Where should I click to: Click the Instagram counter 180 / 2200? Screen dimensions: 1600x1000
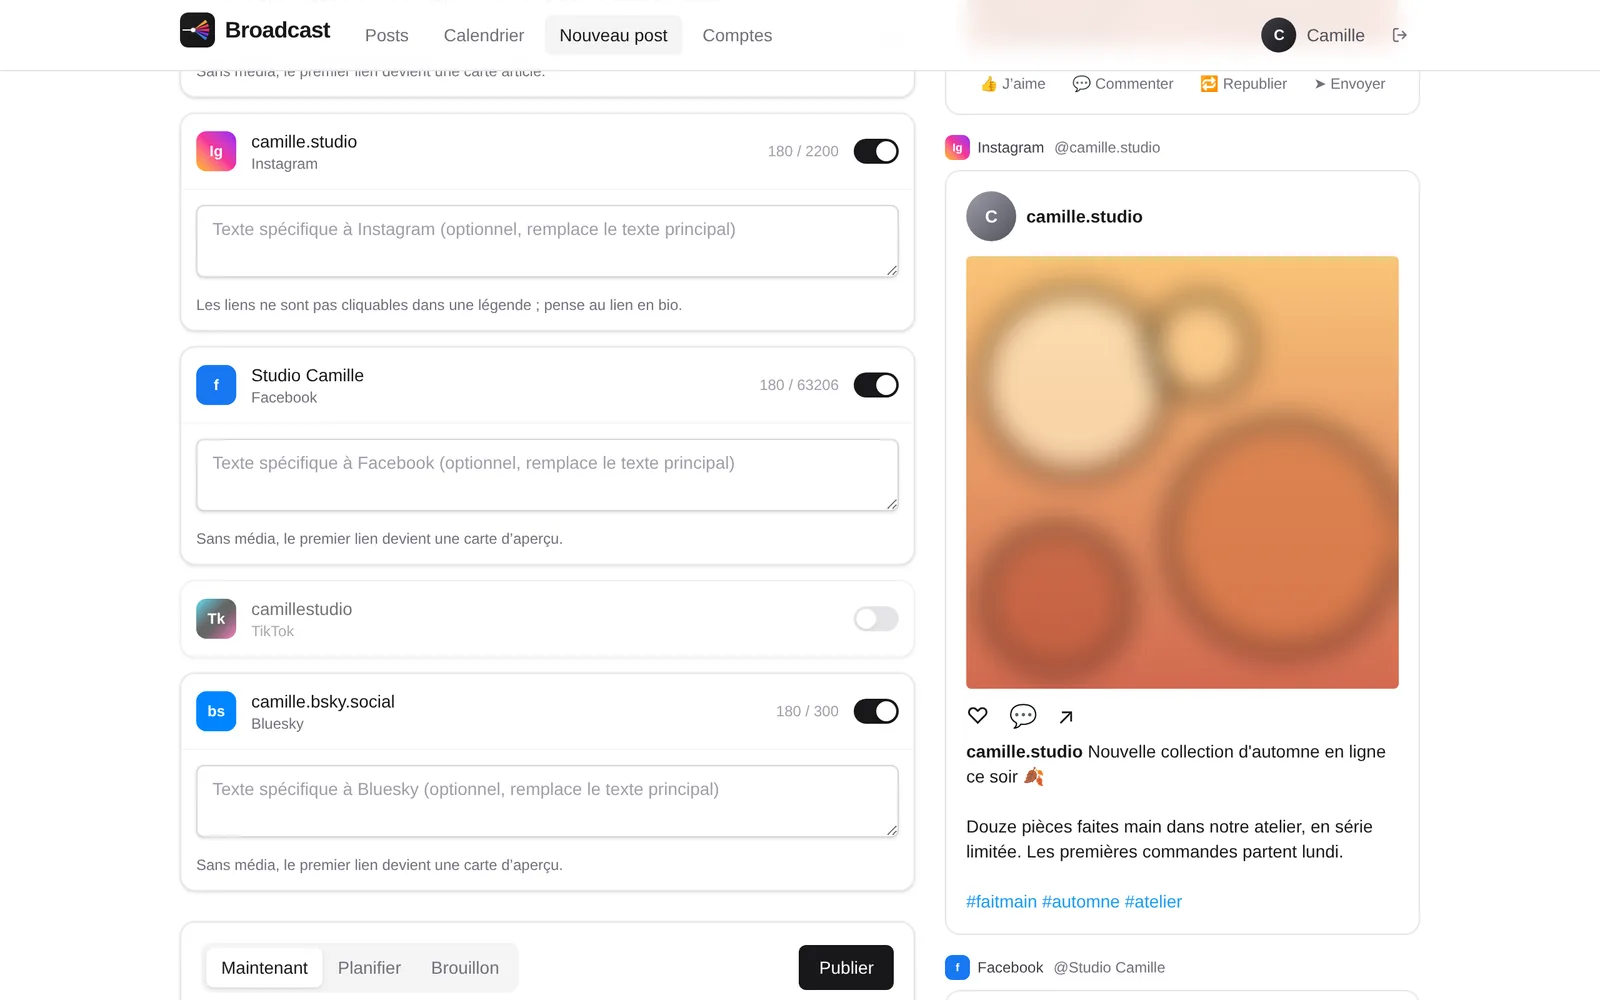(803, 151)
